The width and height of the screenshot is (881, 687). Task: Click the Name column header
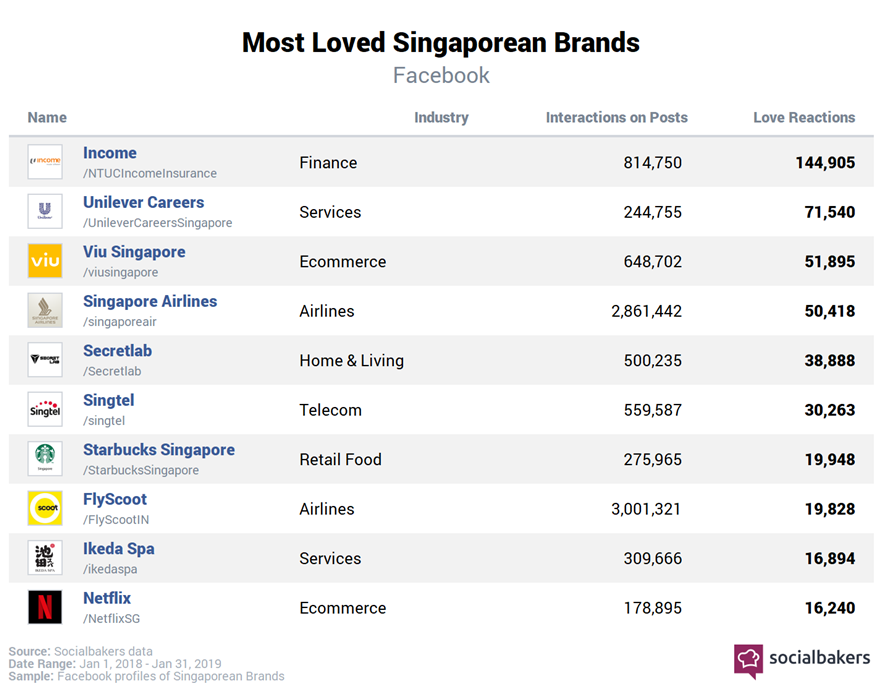[47, 117]
